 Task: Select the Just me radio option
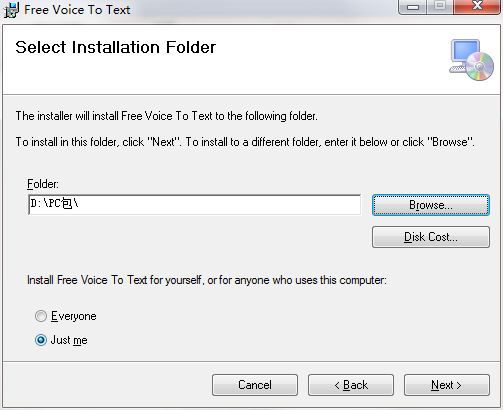tap(41, 340)
